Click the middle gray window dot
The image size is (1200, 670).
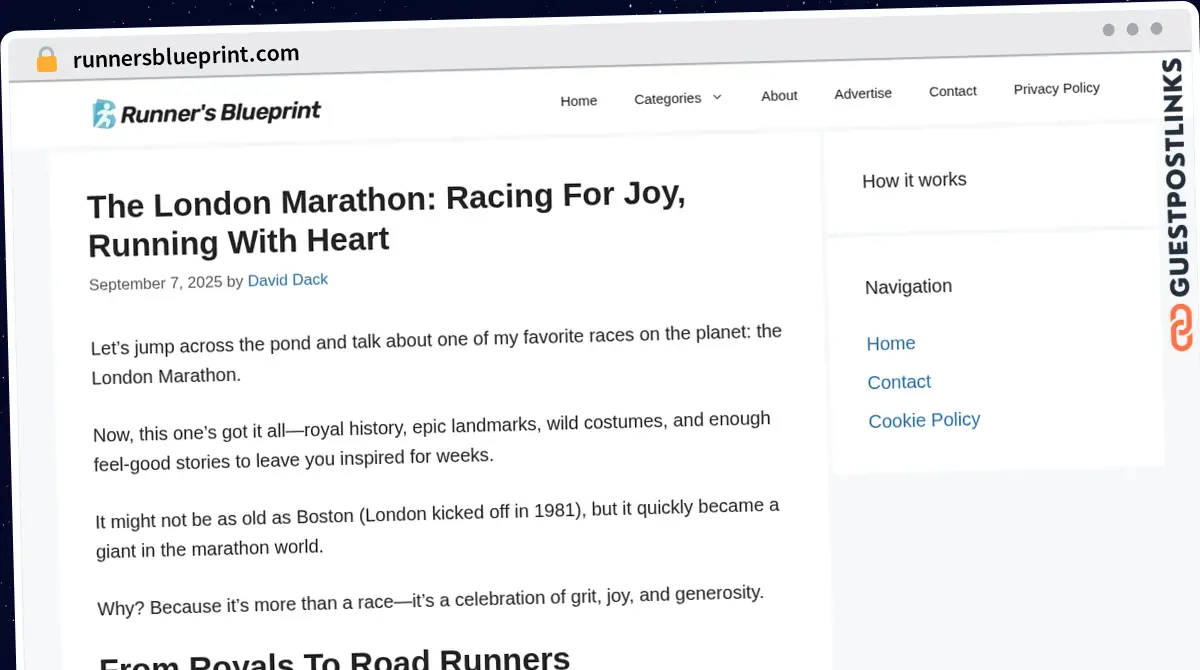point(1132,30)
